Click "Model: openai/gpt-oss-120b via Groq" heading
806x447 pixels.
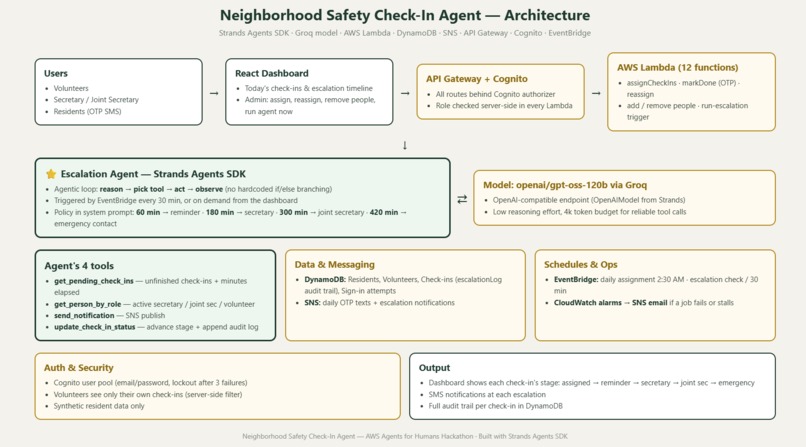pos(565,185)
